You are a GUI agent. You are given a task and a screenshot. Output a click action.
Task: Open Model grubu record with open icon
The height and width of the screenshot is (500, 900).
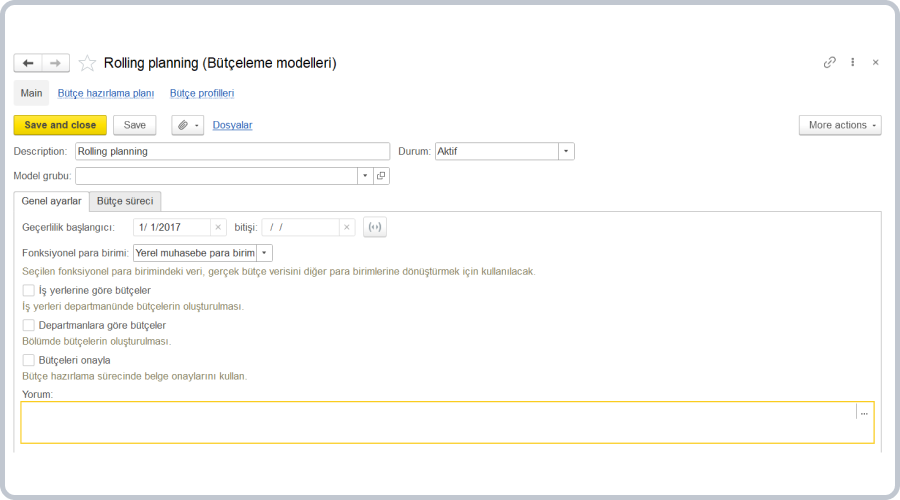coord(381,176)
